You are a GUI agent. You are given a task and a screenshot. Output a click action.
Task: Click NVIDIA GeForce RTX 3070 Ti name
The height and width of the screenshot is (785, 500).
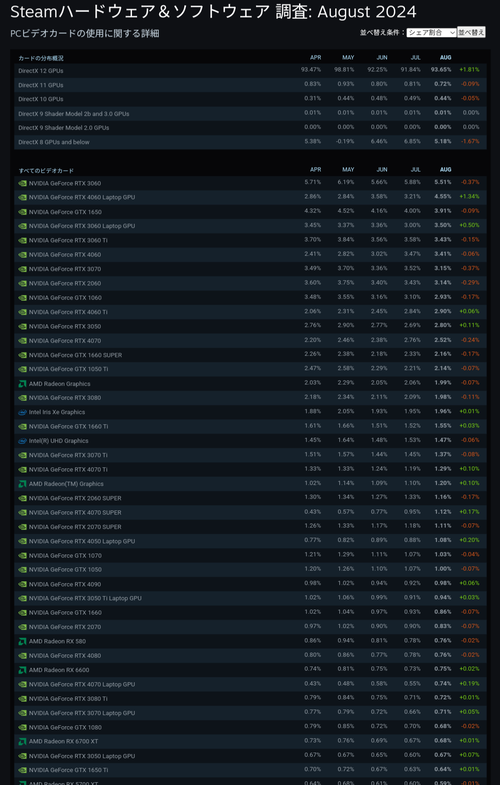pyautogui.click(x=68, y=456)
